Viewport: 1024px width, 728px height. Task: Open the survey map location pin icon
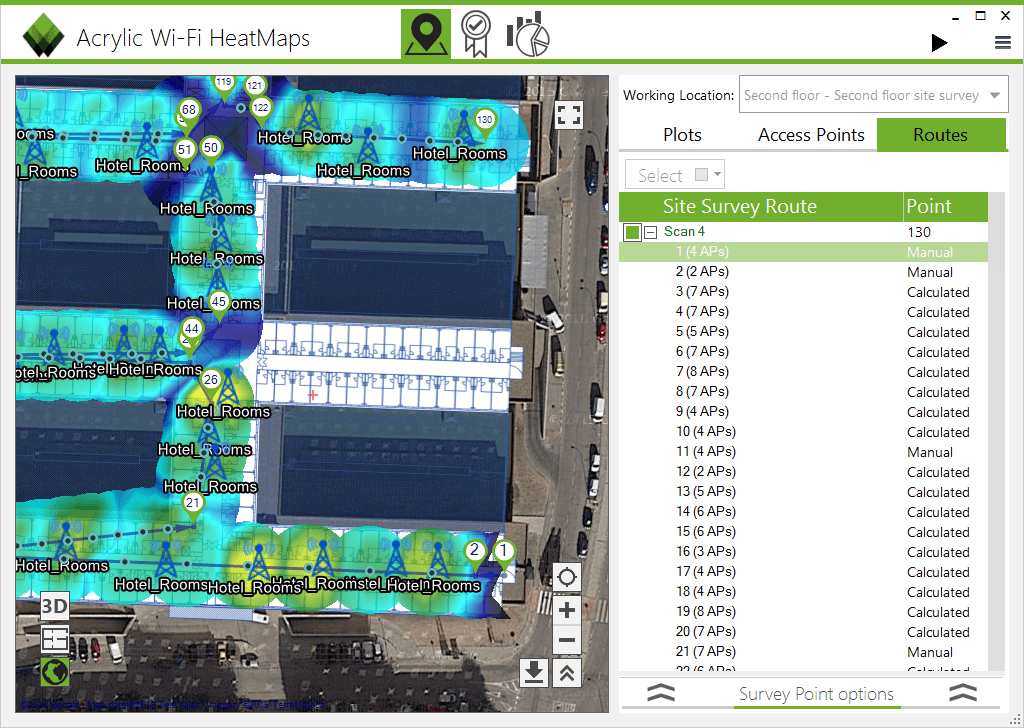tap(426, 34)
